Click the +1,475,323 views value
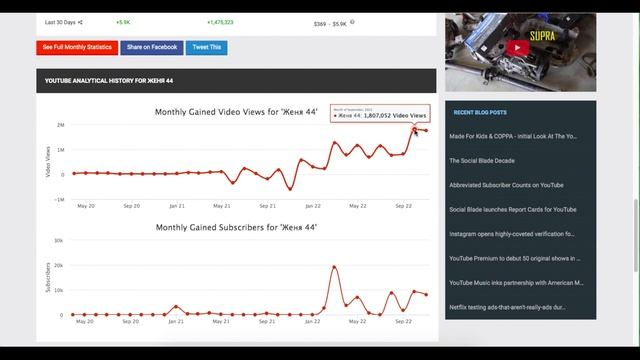The image size is (640, 360). pos(220,22)
